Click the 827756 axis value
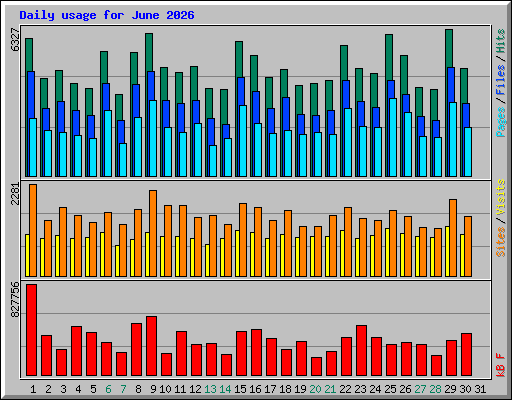This screenshot has height=400, width=512. click(15, 300)
